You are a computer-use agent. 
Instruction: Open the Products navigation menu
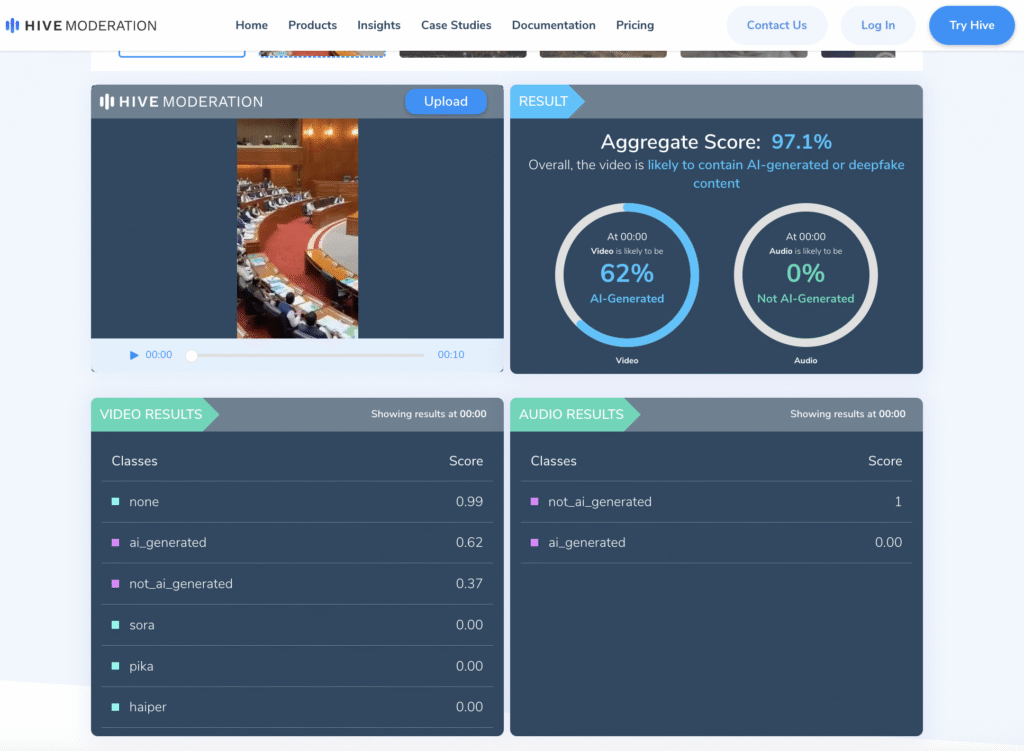(312, 25)
